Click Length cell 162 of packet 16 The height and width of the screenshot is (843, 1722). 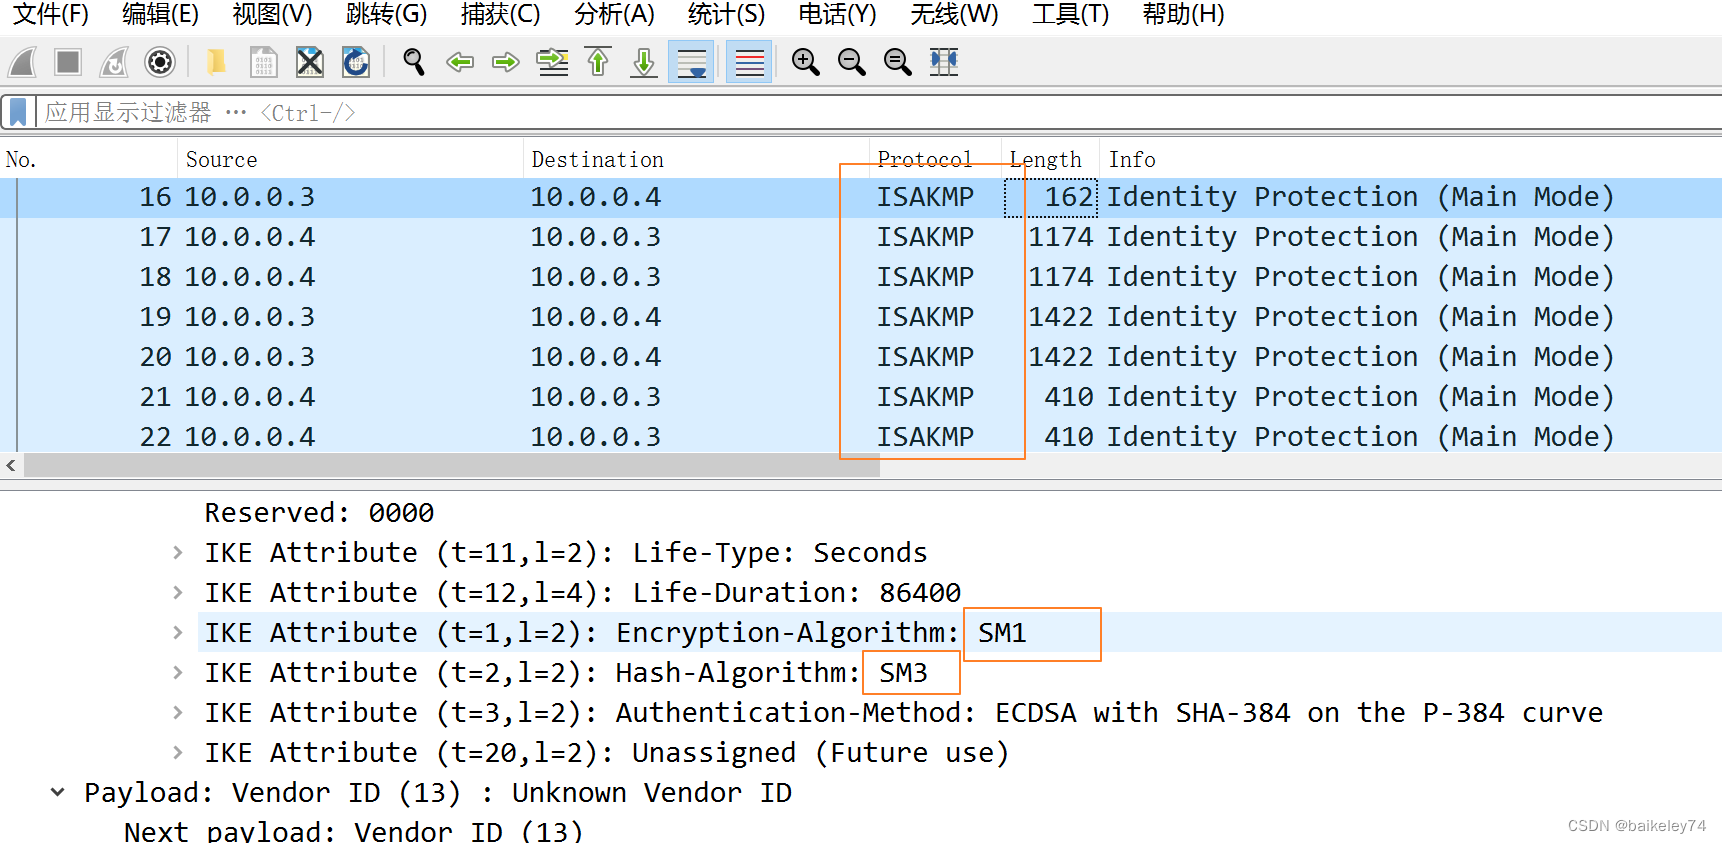point(1050,197)
